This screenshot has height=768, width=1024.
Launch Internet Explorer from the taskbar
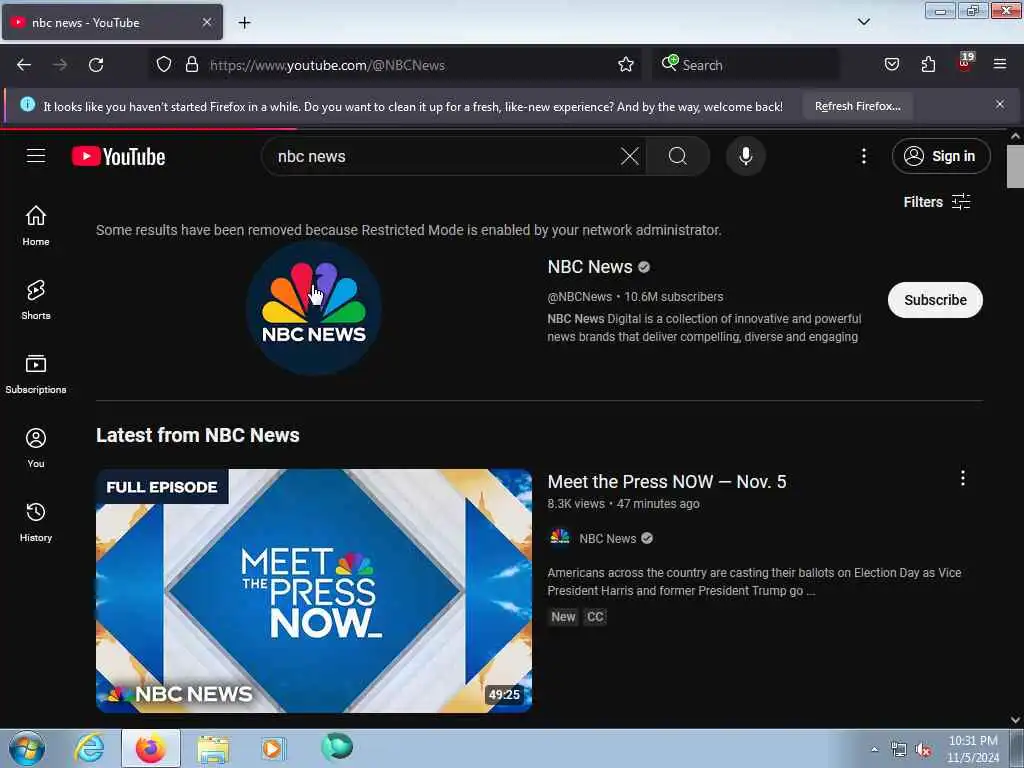tap(89, 748)
